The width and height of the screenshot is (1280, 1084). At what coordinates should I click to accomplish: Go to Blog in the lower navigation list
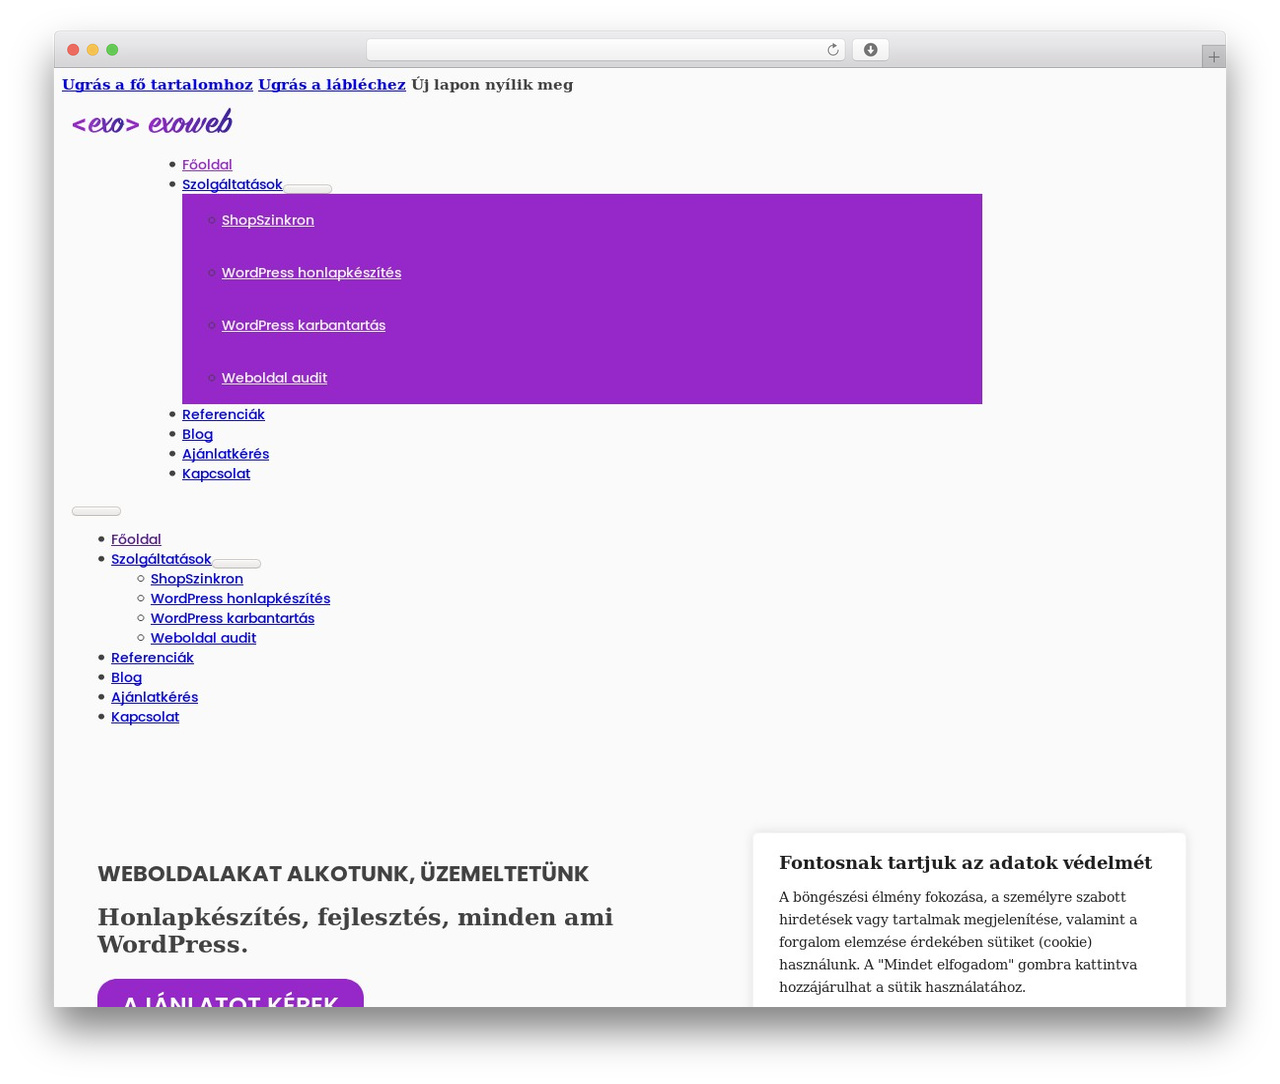(126, 678)
